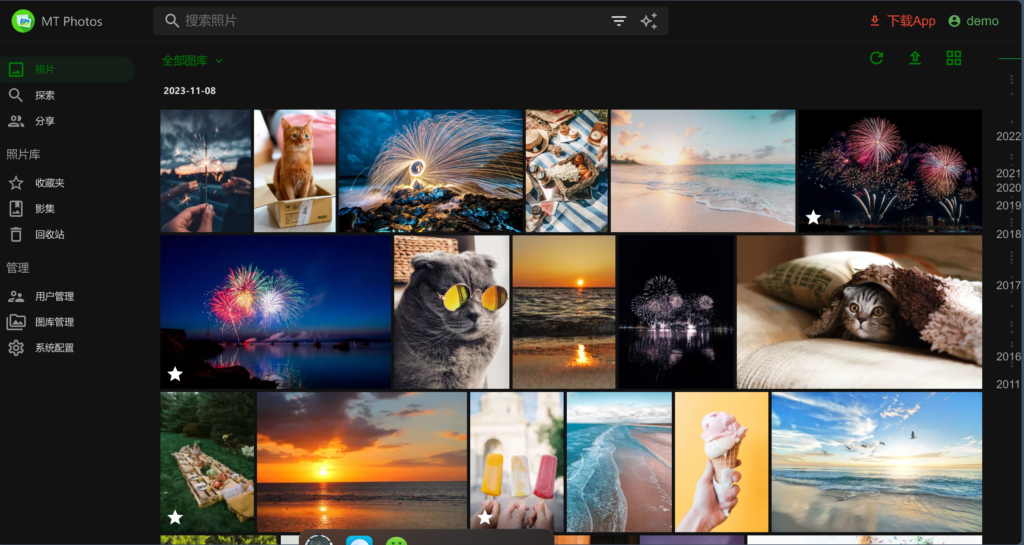This screenshot has height=545, width=1024.
Task: Click the 影集 album icon
Action: coord(16,209)
